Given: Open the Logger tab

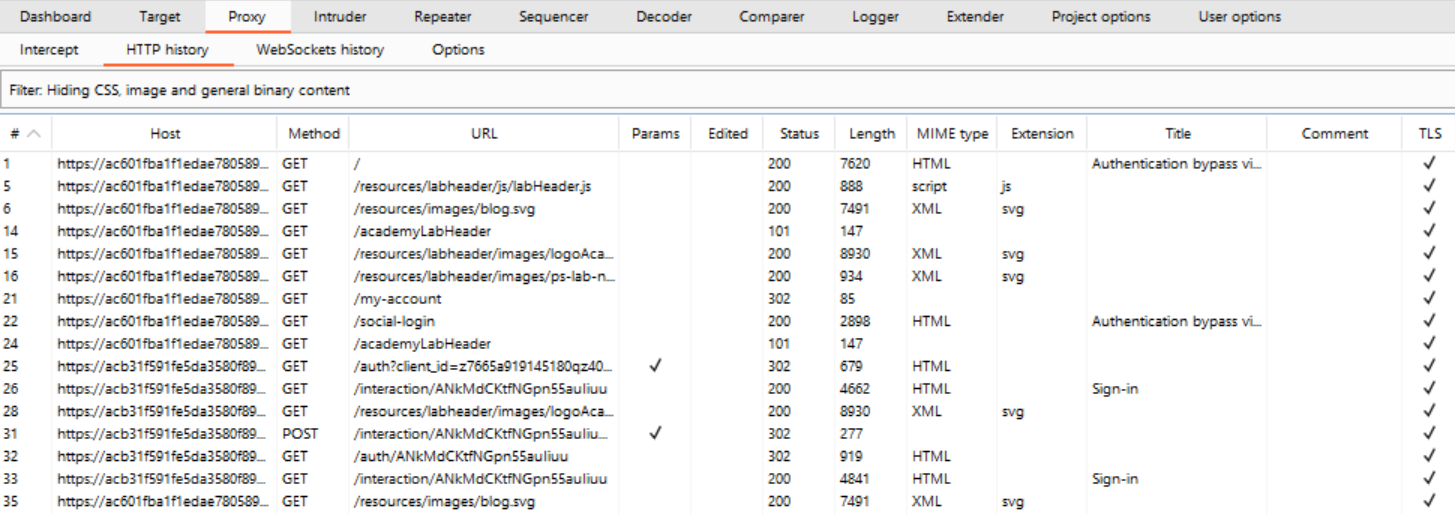Looking at the screenshot, I should pos(875,17).
